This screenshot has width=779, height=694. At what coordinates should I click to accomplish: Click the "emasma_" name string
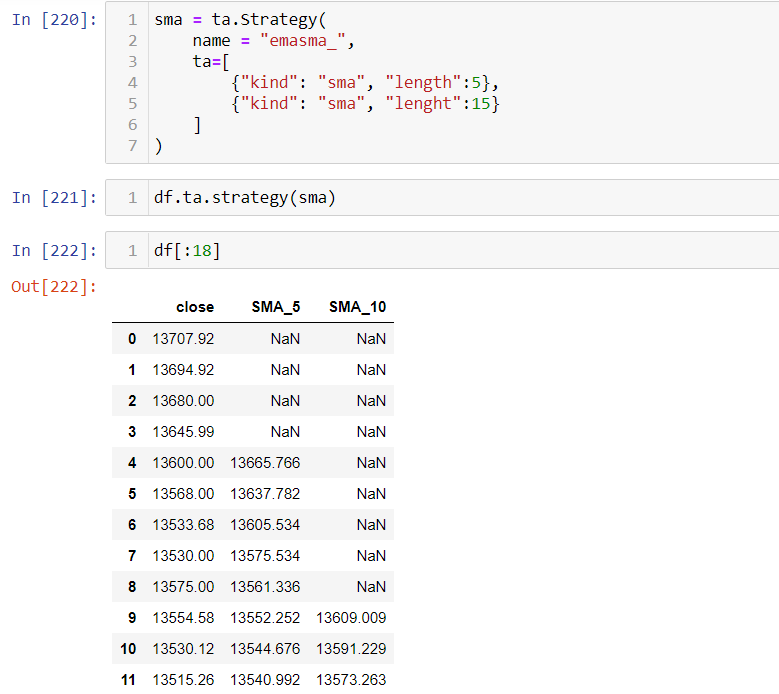303,41
